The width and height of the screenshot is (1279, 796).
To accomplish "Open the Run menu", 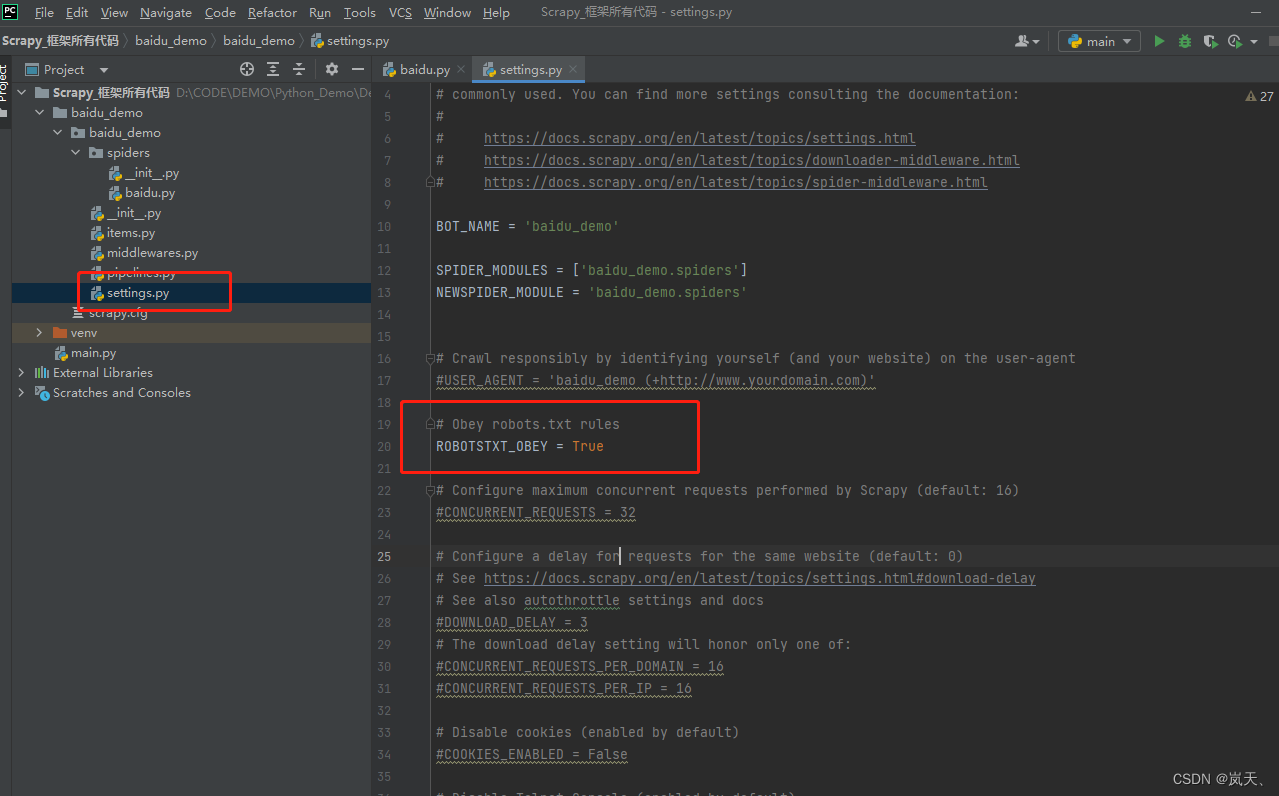I will click(x=320, y=13).
